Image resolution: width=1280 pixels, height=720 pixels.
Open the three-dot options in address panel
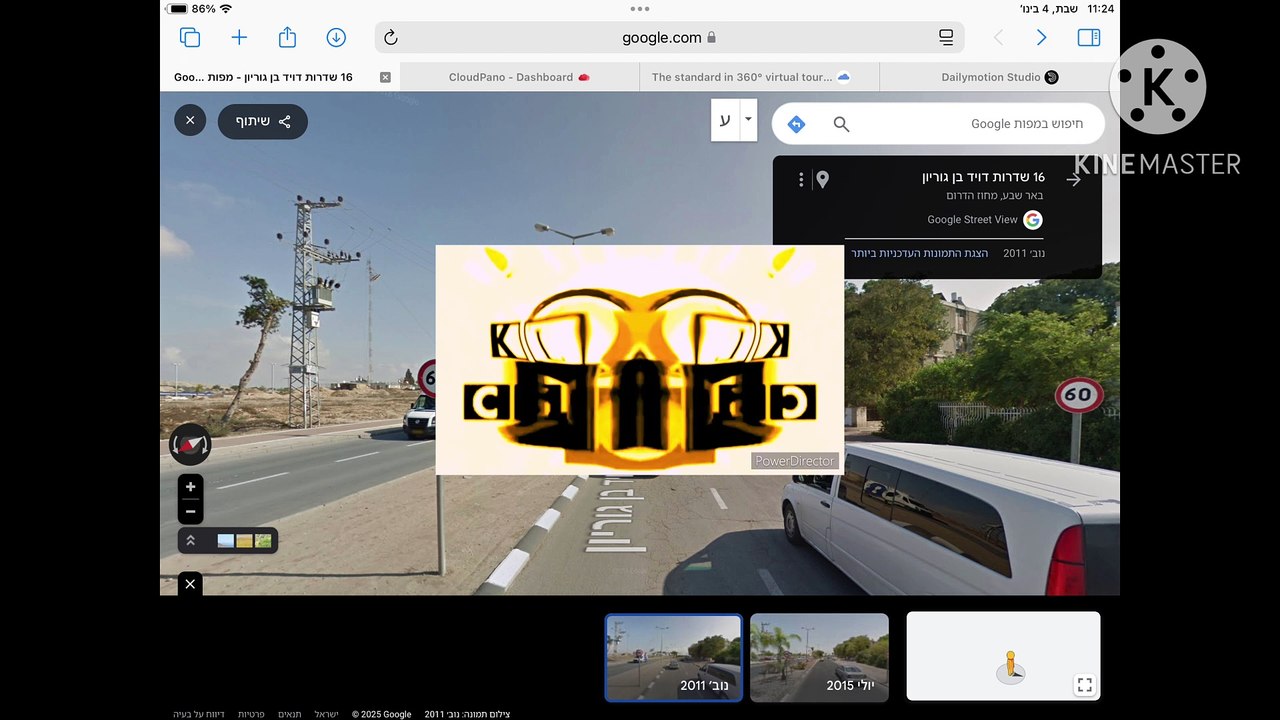(801, 180)
